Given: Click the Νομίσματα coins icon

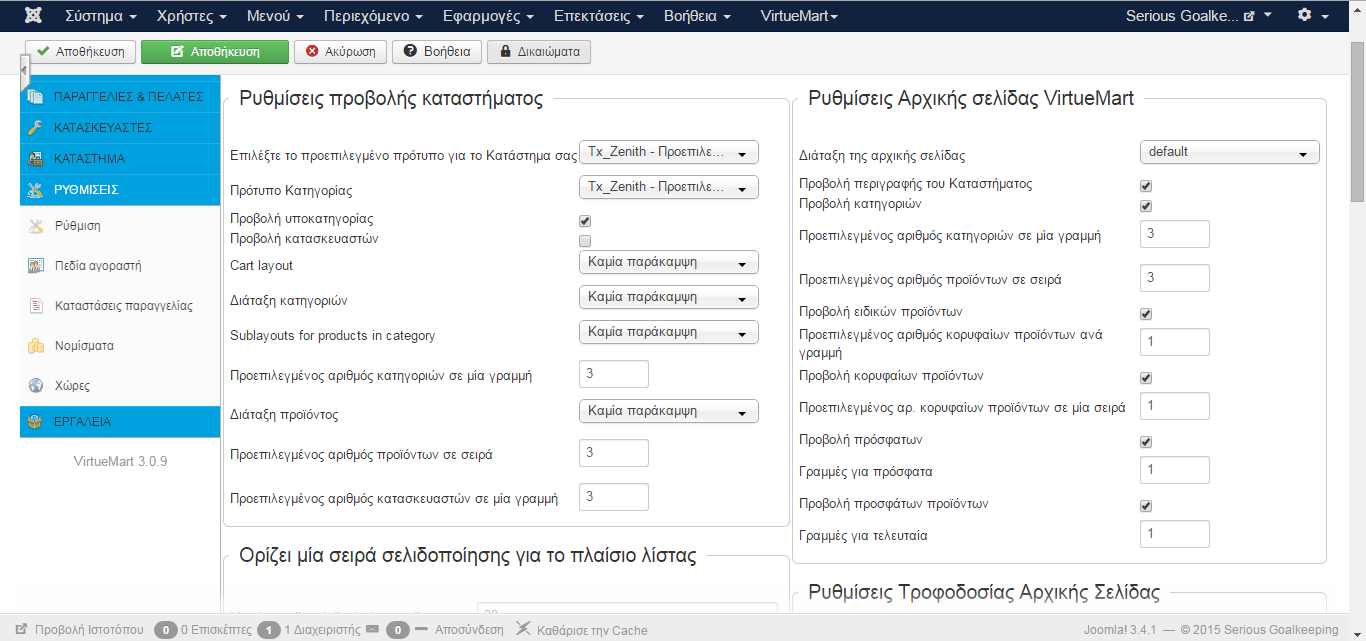Looking at the screenshot, I should point(36,346).
